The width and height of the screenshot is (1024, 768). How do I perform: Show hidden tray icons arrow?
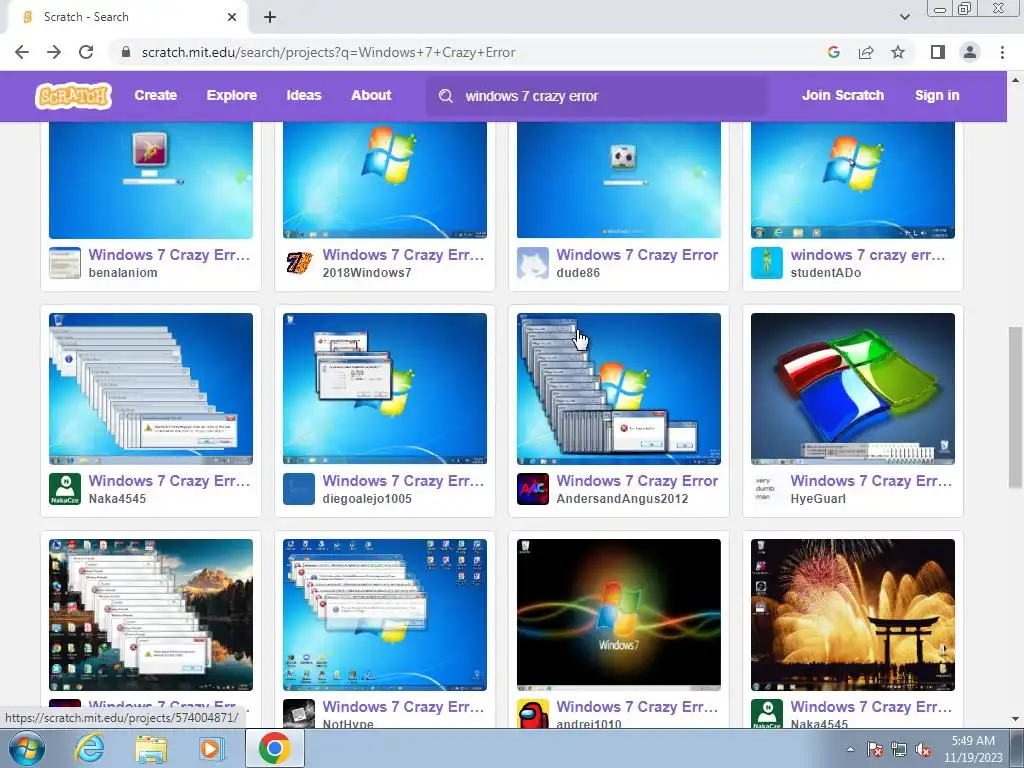point(850,749)
